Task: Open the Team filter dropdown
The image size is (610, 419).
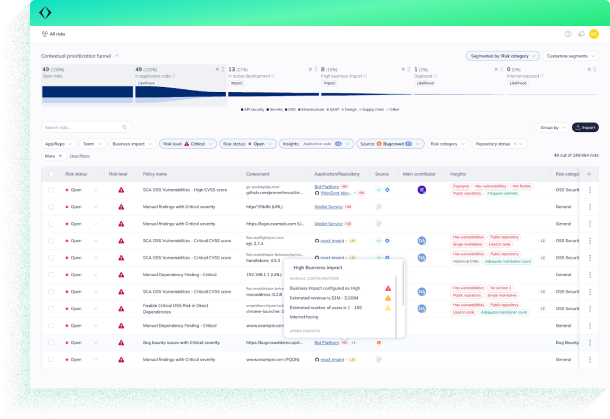Action: pyautogui.click(x=92, y=144)
